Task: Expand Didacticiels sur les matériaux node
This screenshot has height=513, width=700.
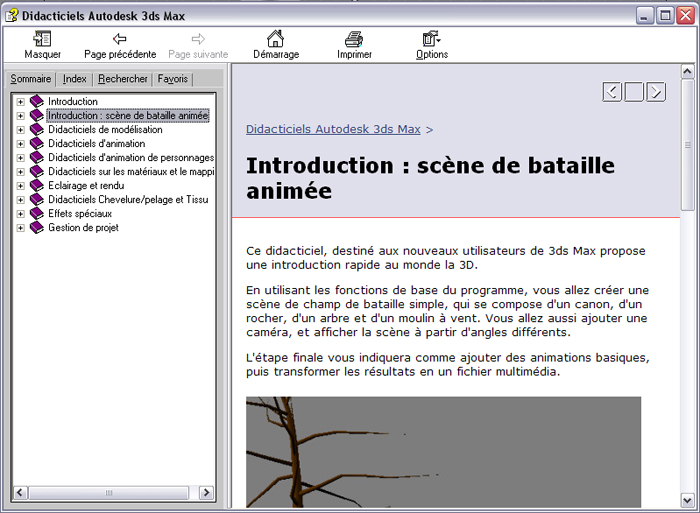Action: [x=20, y=172]
